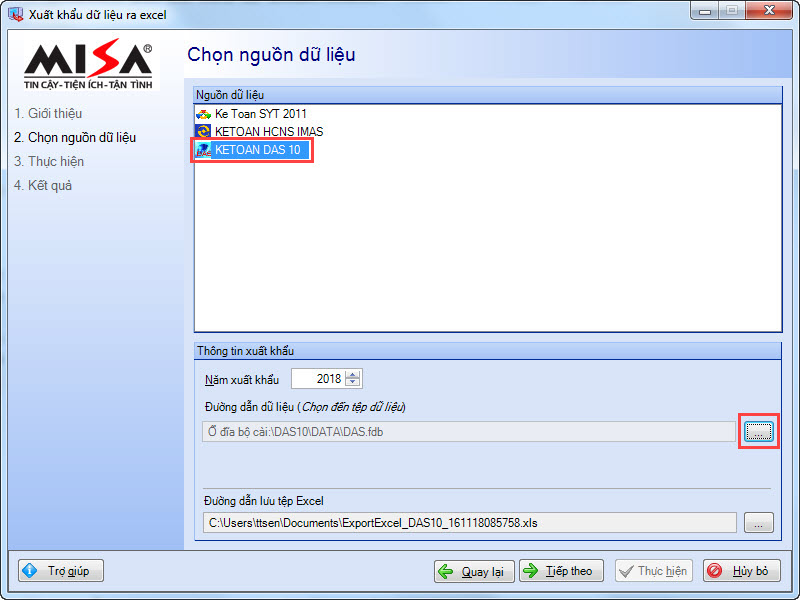Go back with Quay lại button
800x600 pixels.
point(474,570)
